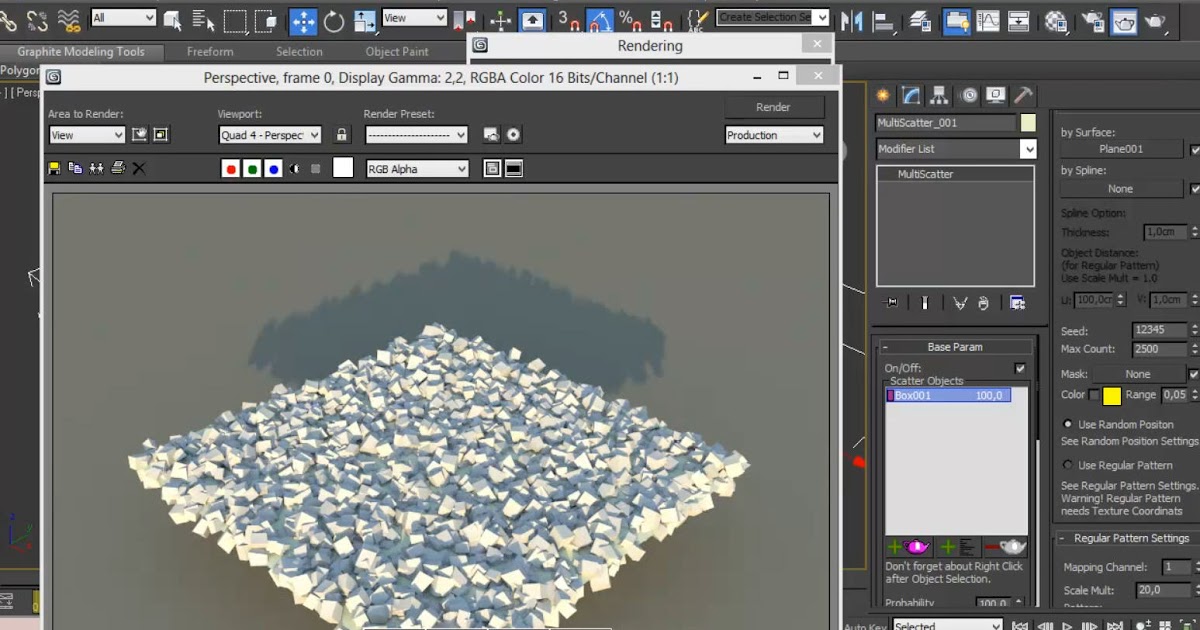Select the MultiScatter modifier stack entry
Viewport: 1200px width, 630px height.
point(956,174)
